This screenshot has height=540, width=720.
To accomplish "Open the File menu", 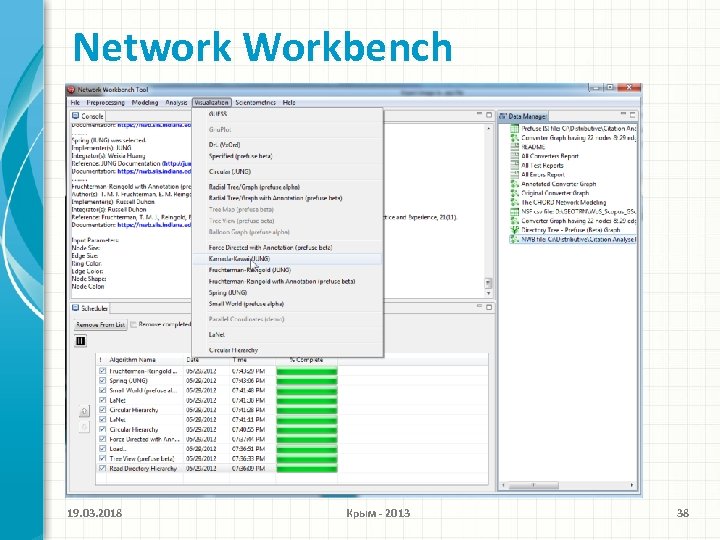I will click(x=75, y=102).
